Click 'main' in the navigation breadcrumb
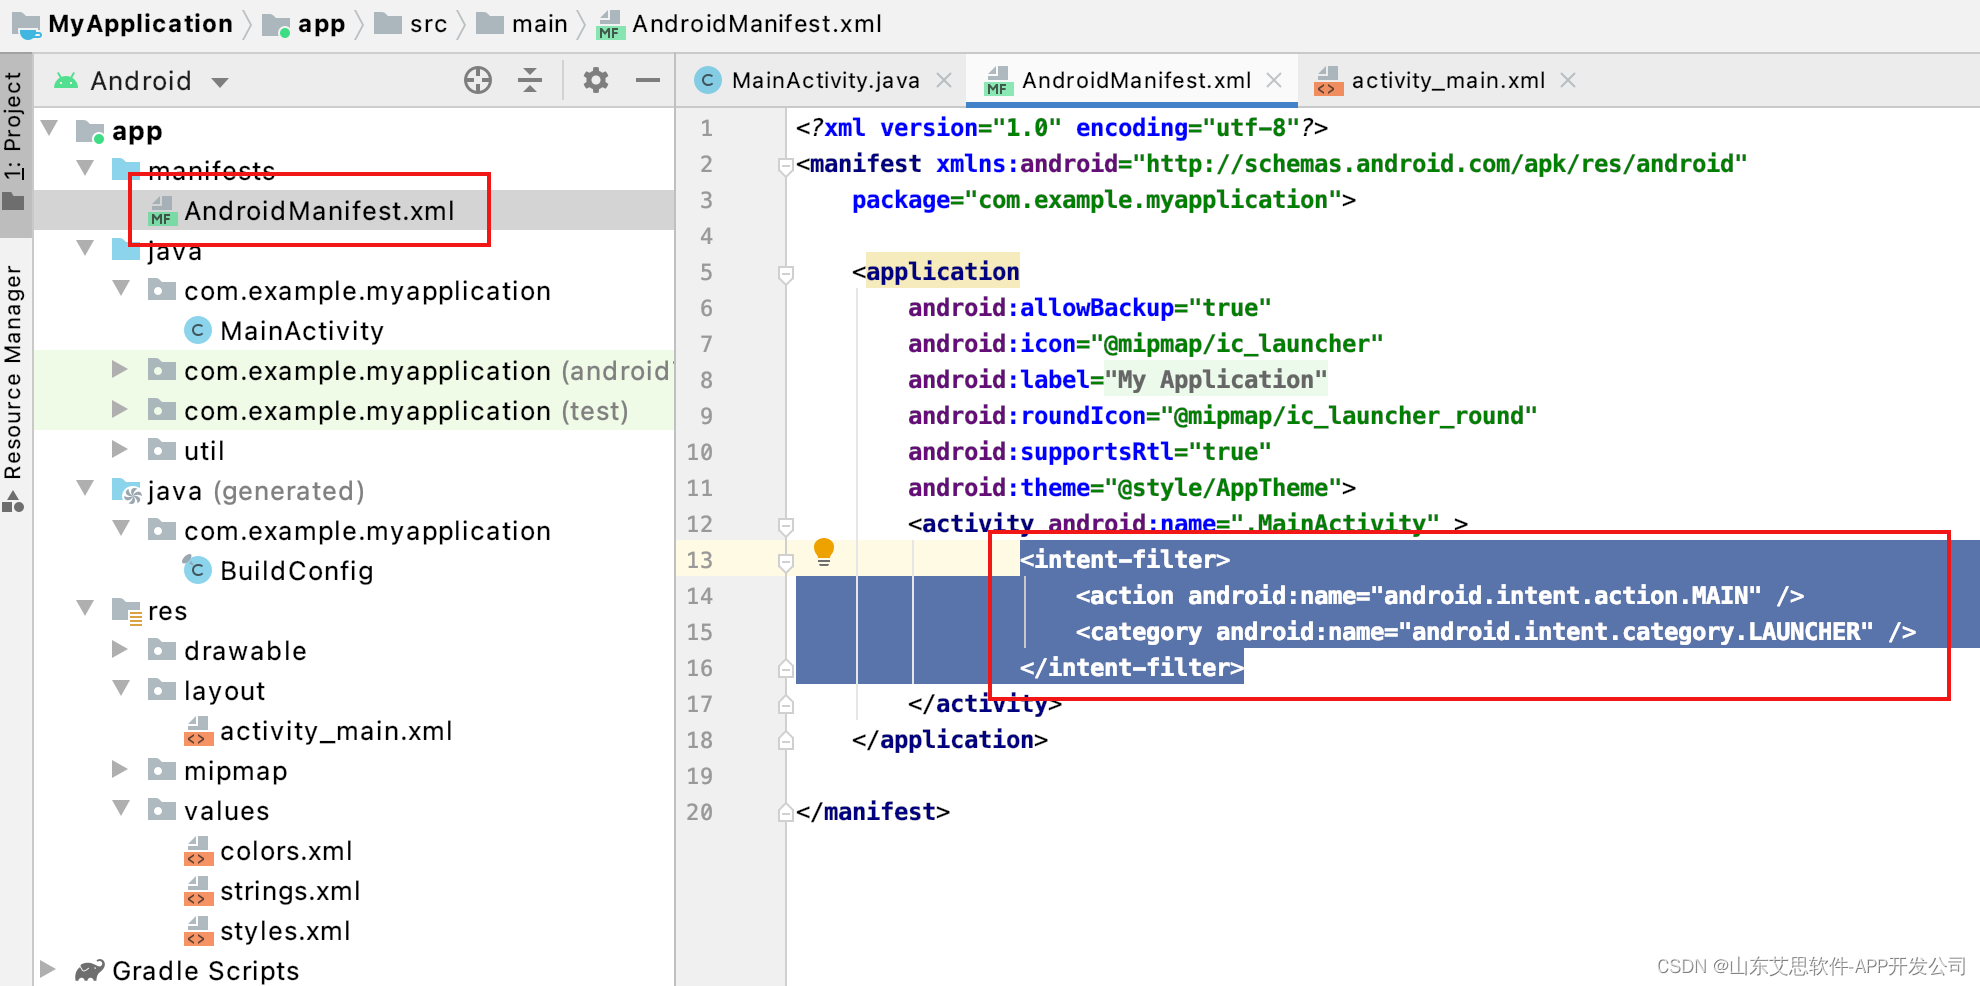 540,23
